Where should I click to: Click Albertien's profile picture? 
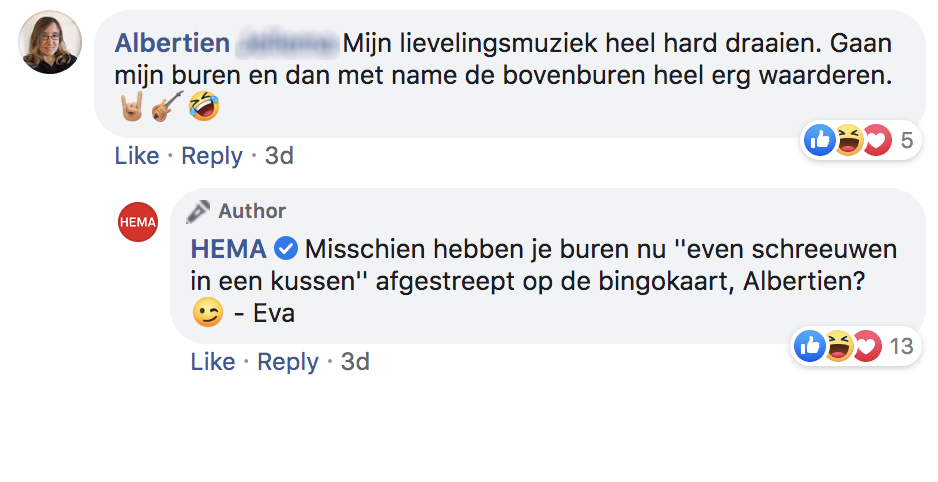click(50, 42)
